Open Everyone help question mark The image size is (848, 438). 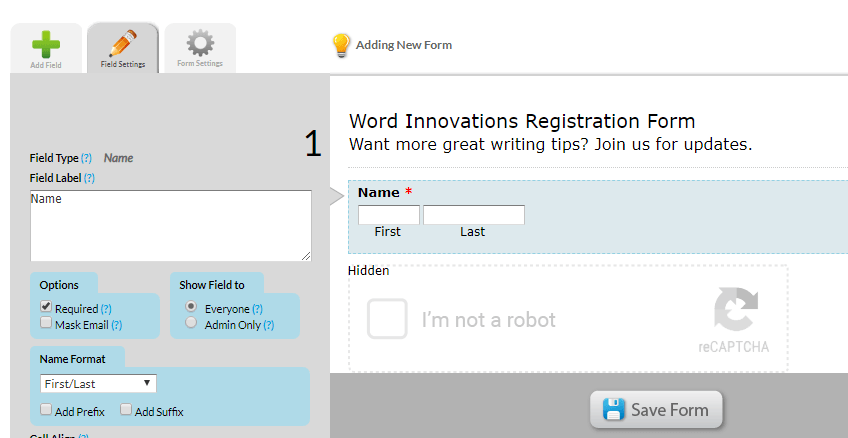pos(257,309)
